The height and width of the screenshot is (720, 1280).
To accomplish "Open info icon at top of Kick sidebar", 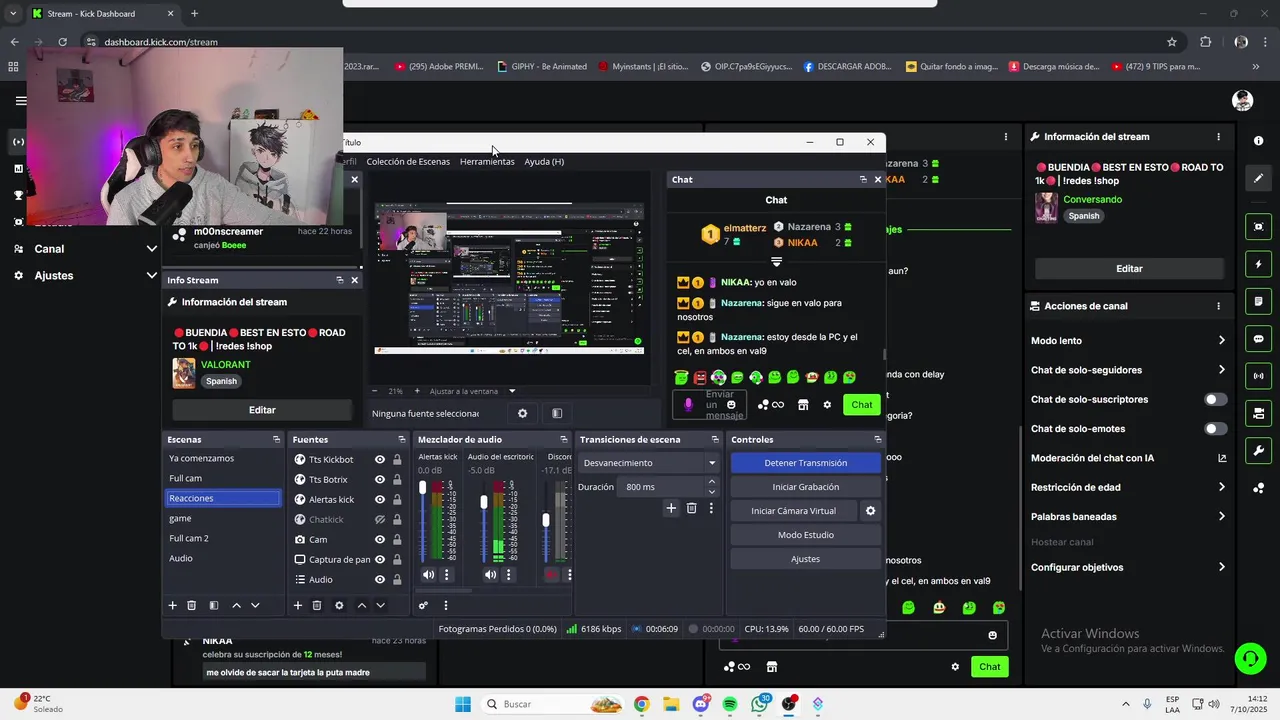I will click(x=1259, y=141).
